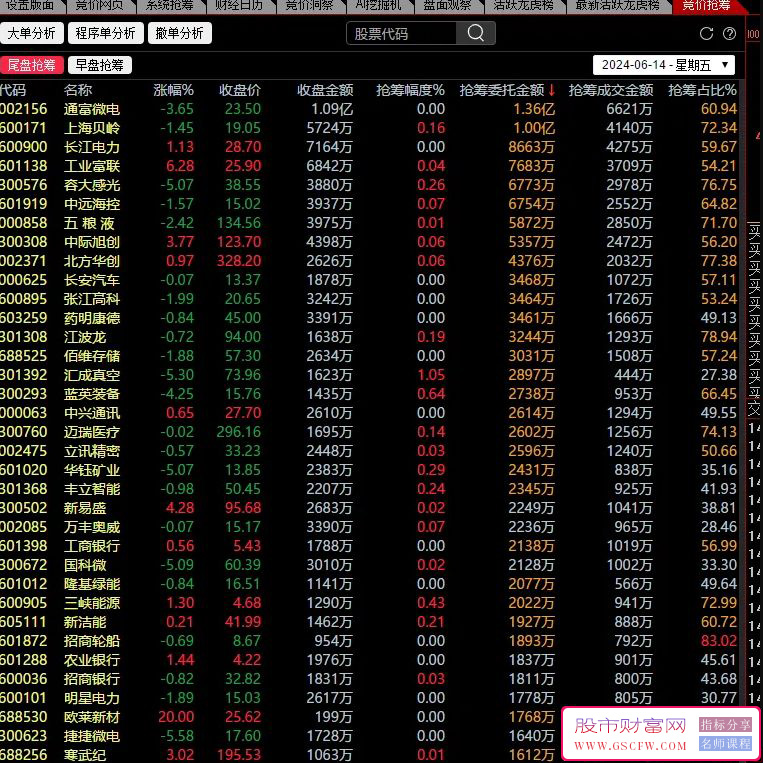Click 抢筹占比 value 83.02 for 招商轮船
763x763 pixels.
point(719,640)
